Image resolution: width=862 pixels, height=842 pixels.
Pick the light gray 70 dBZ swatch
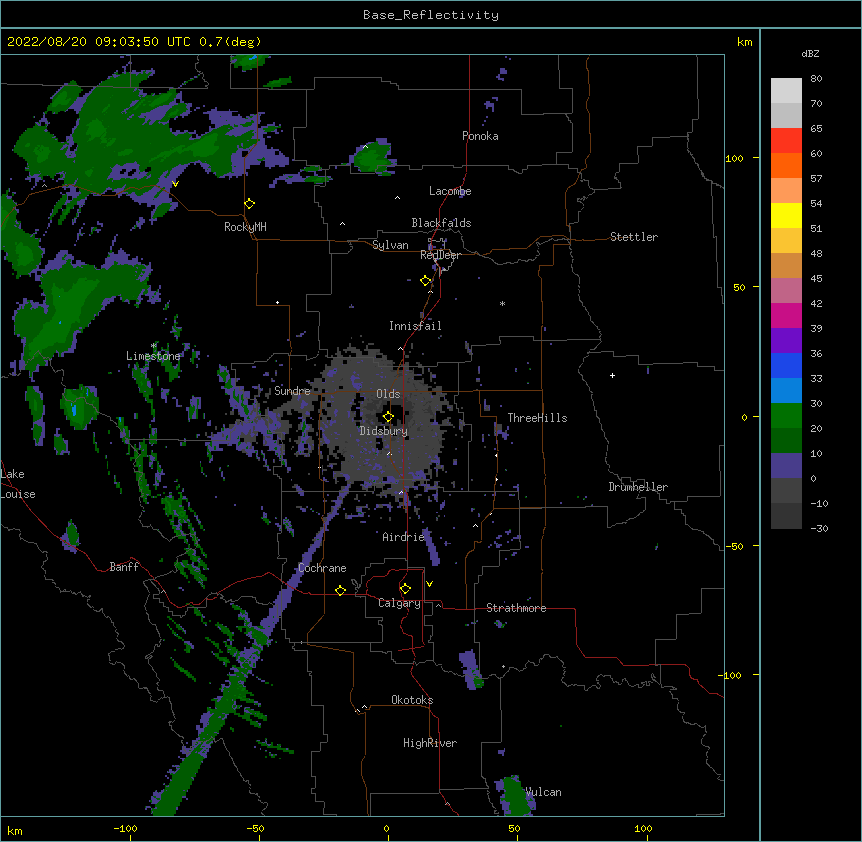[786, 115]
